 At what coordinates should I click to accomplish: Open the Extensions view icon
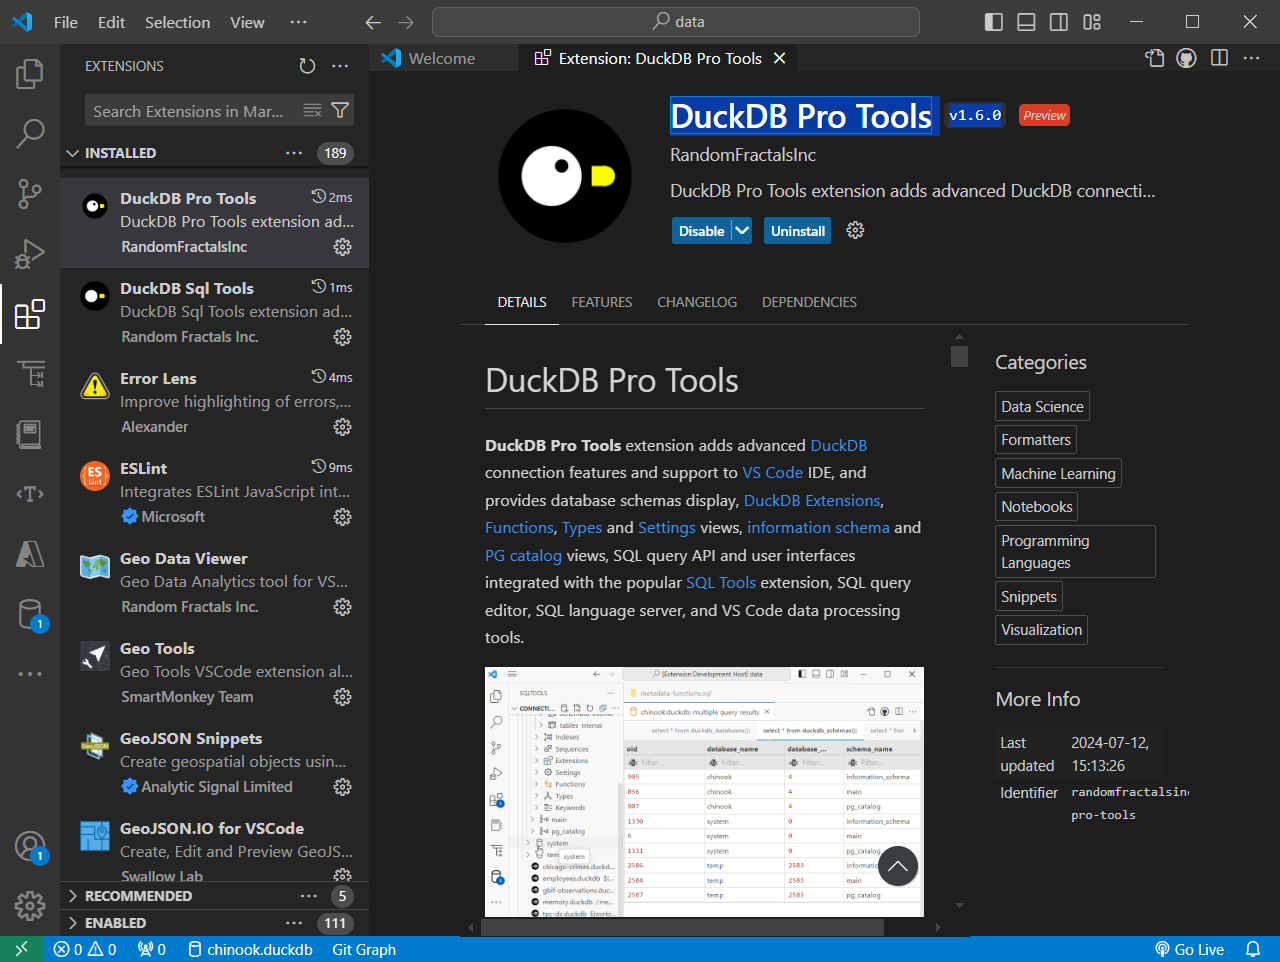(x=30, y=314)
